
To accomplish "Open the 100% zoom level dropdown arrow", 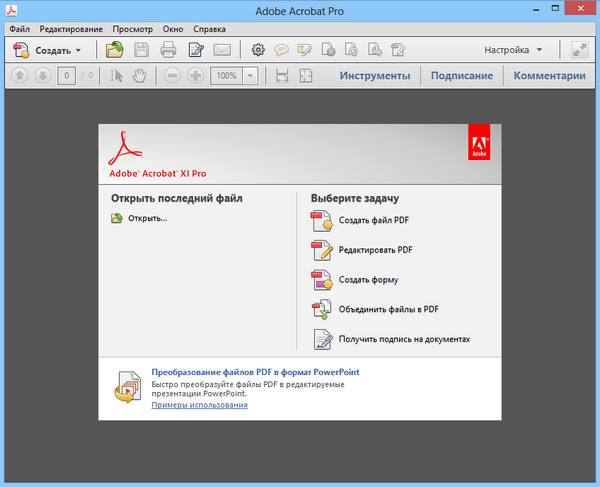I will point(249,76).
